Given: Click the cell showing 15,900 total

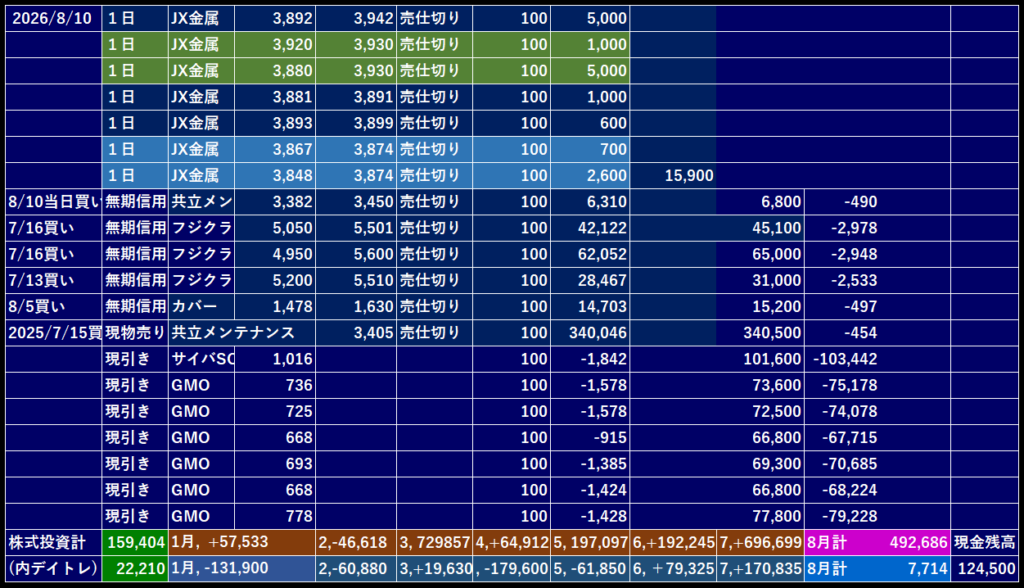Looking at the screenshot, I should 673,176.
